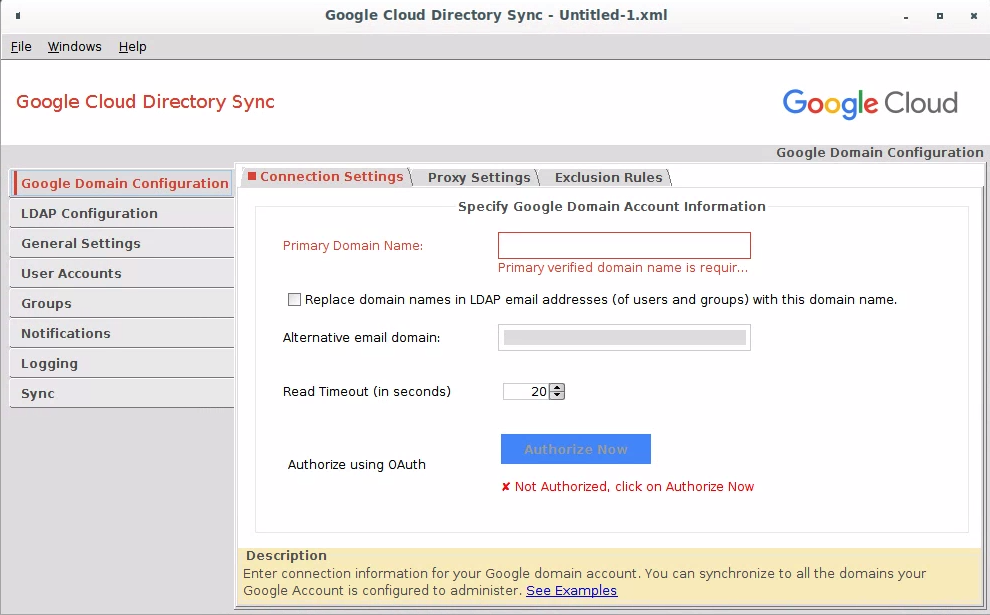Open the Notifications section
This screenshot has height=615, width=990.
tap(65, 333)
